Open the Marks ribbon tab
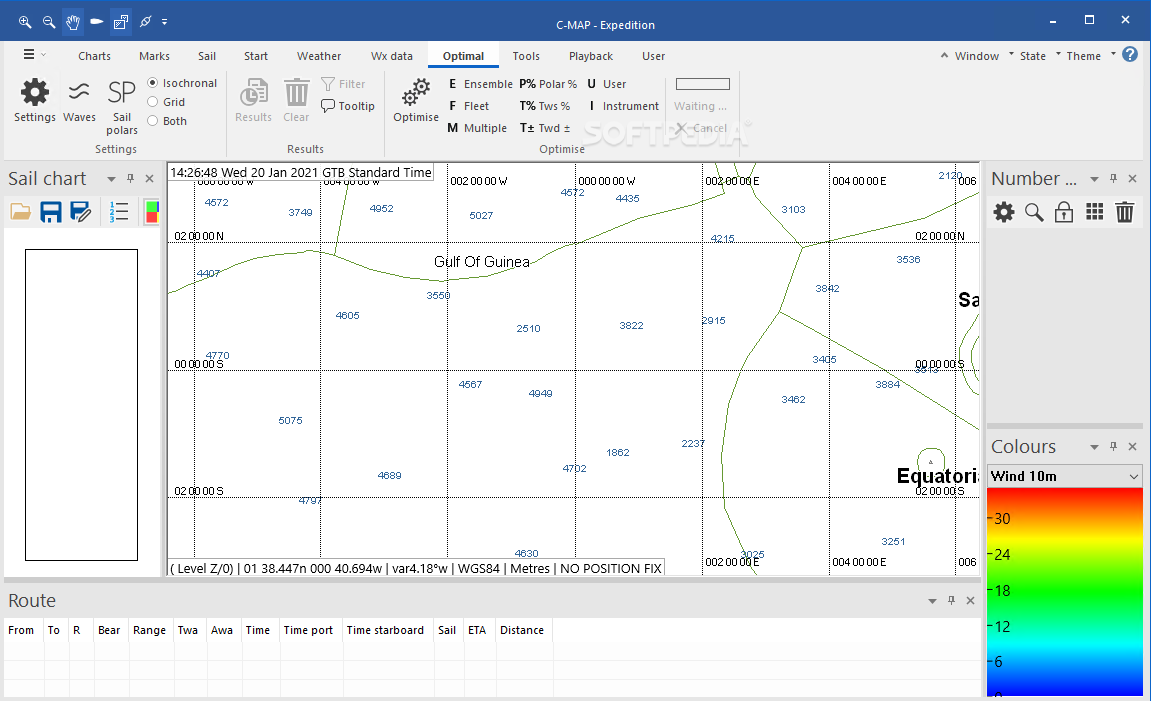Image resolution: width=1151 pixels, height=701 pixels. (154, 56)
